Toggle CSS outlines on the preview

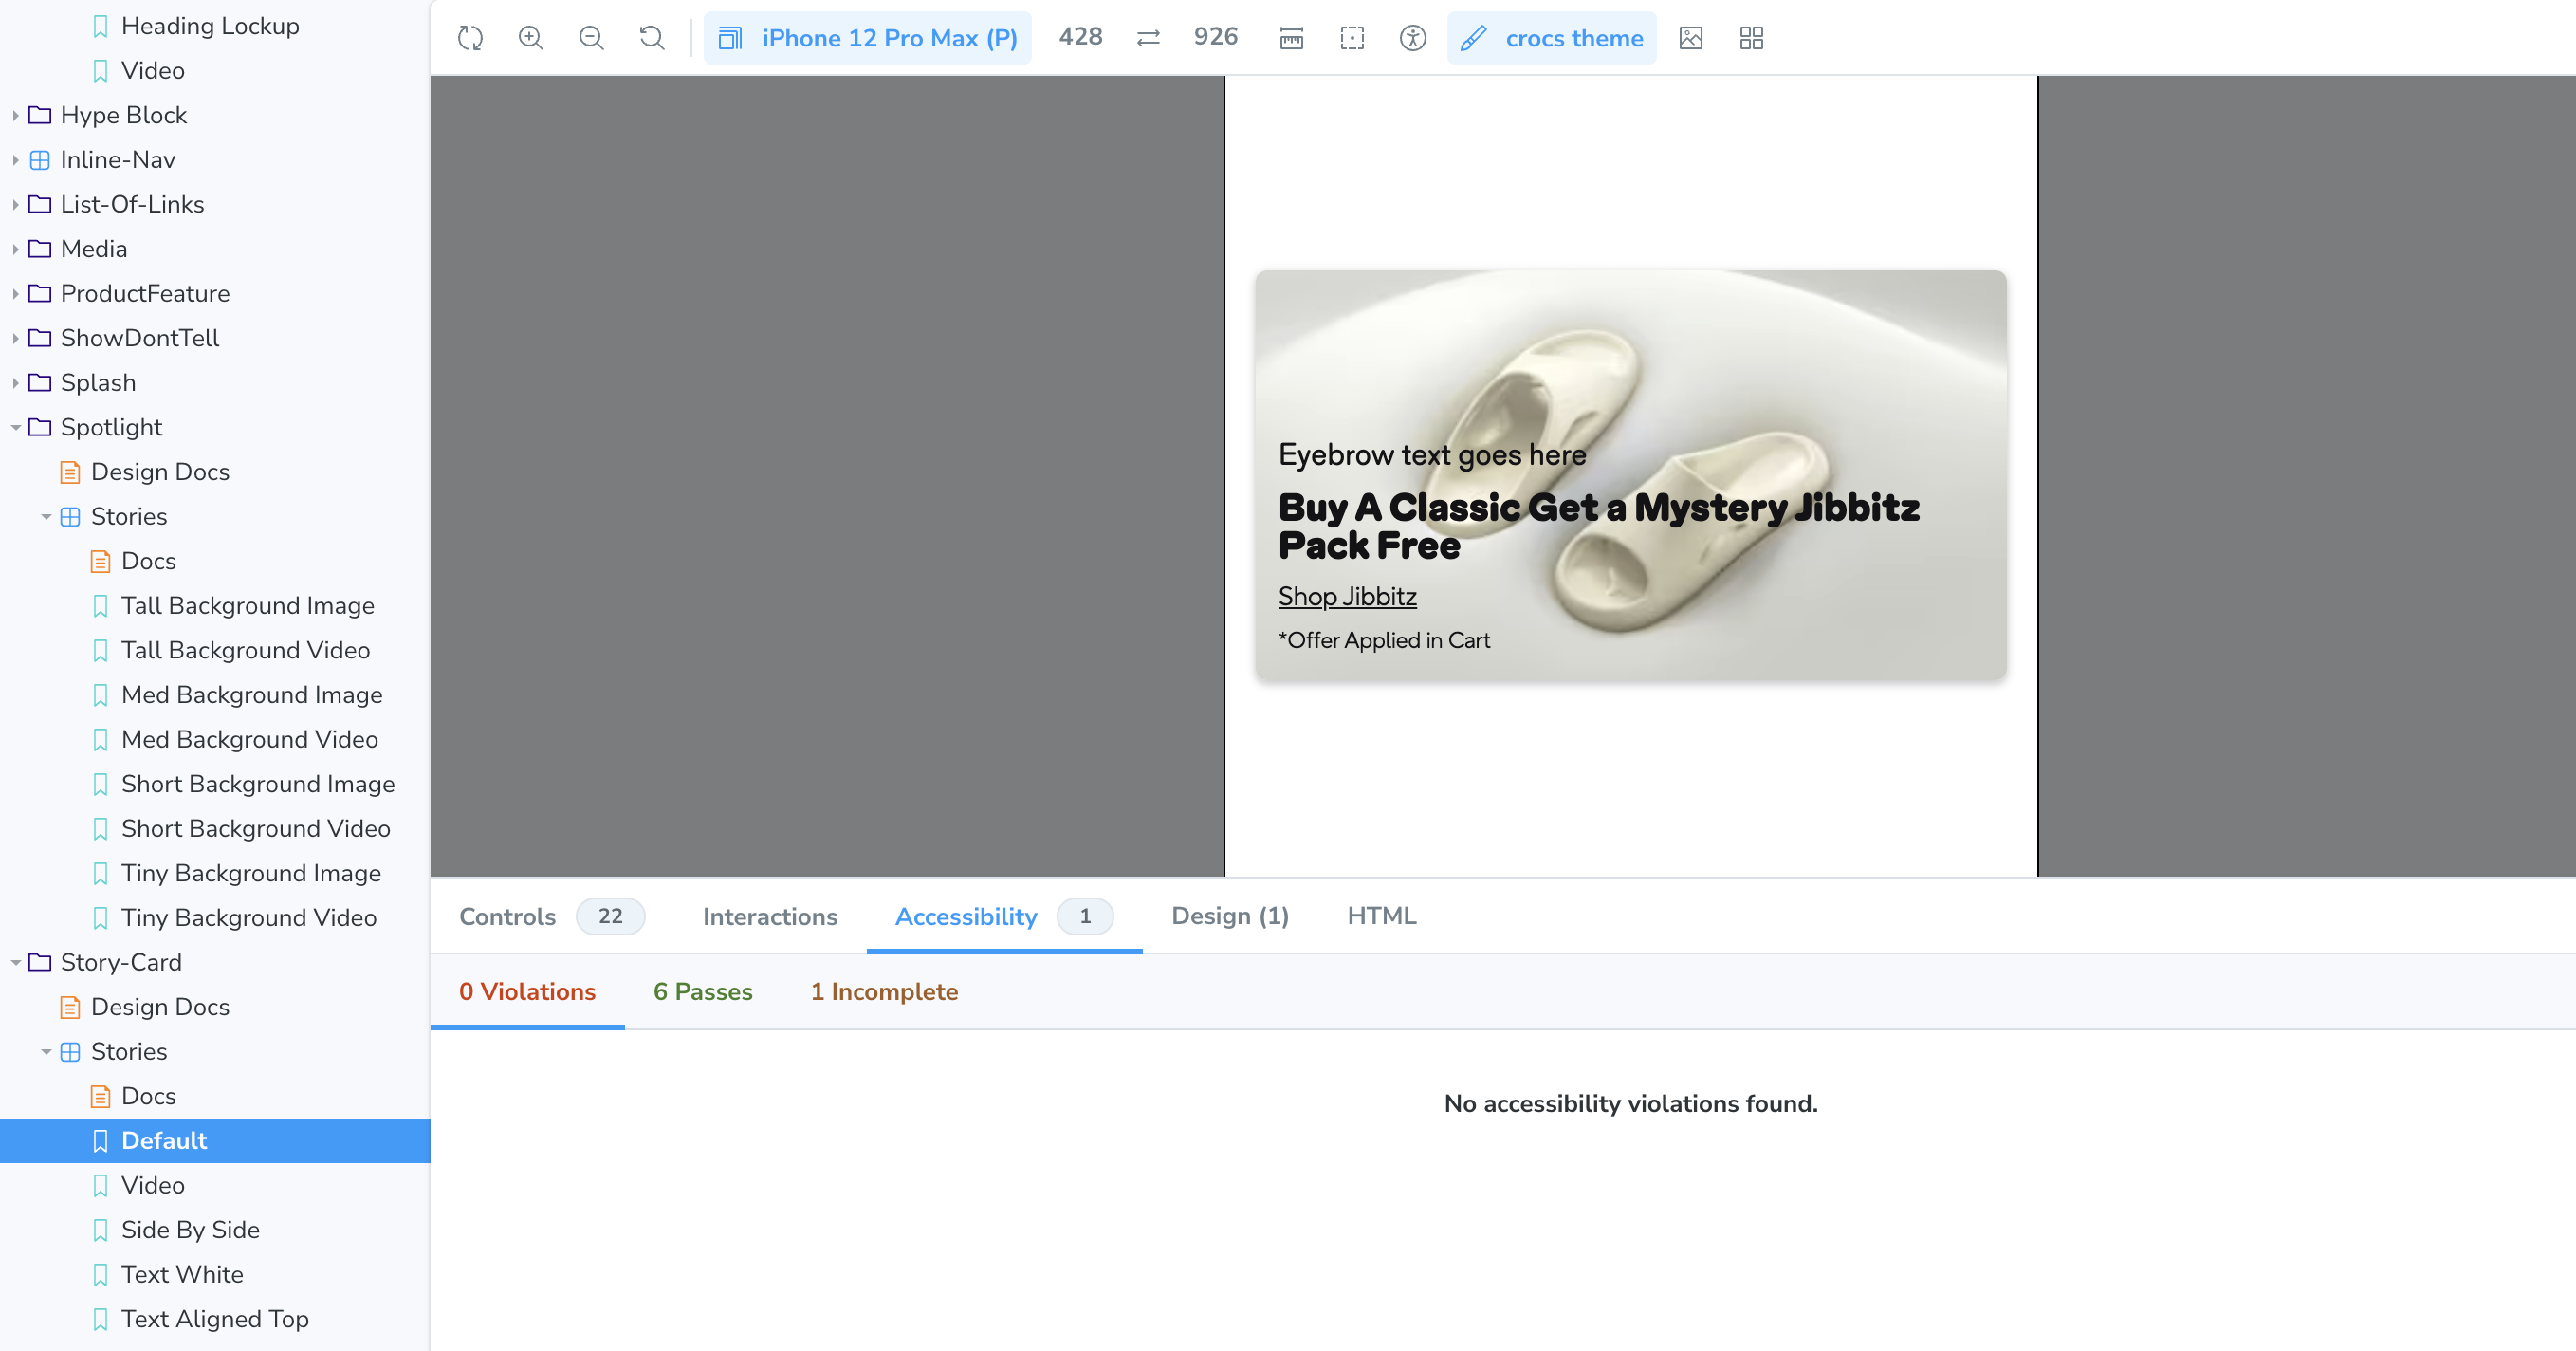click(1351, 37)
